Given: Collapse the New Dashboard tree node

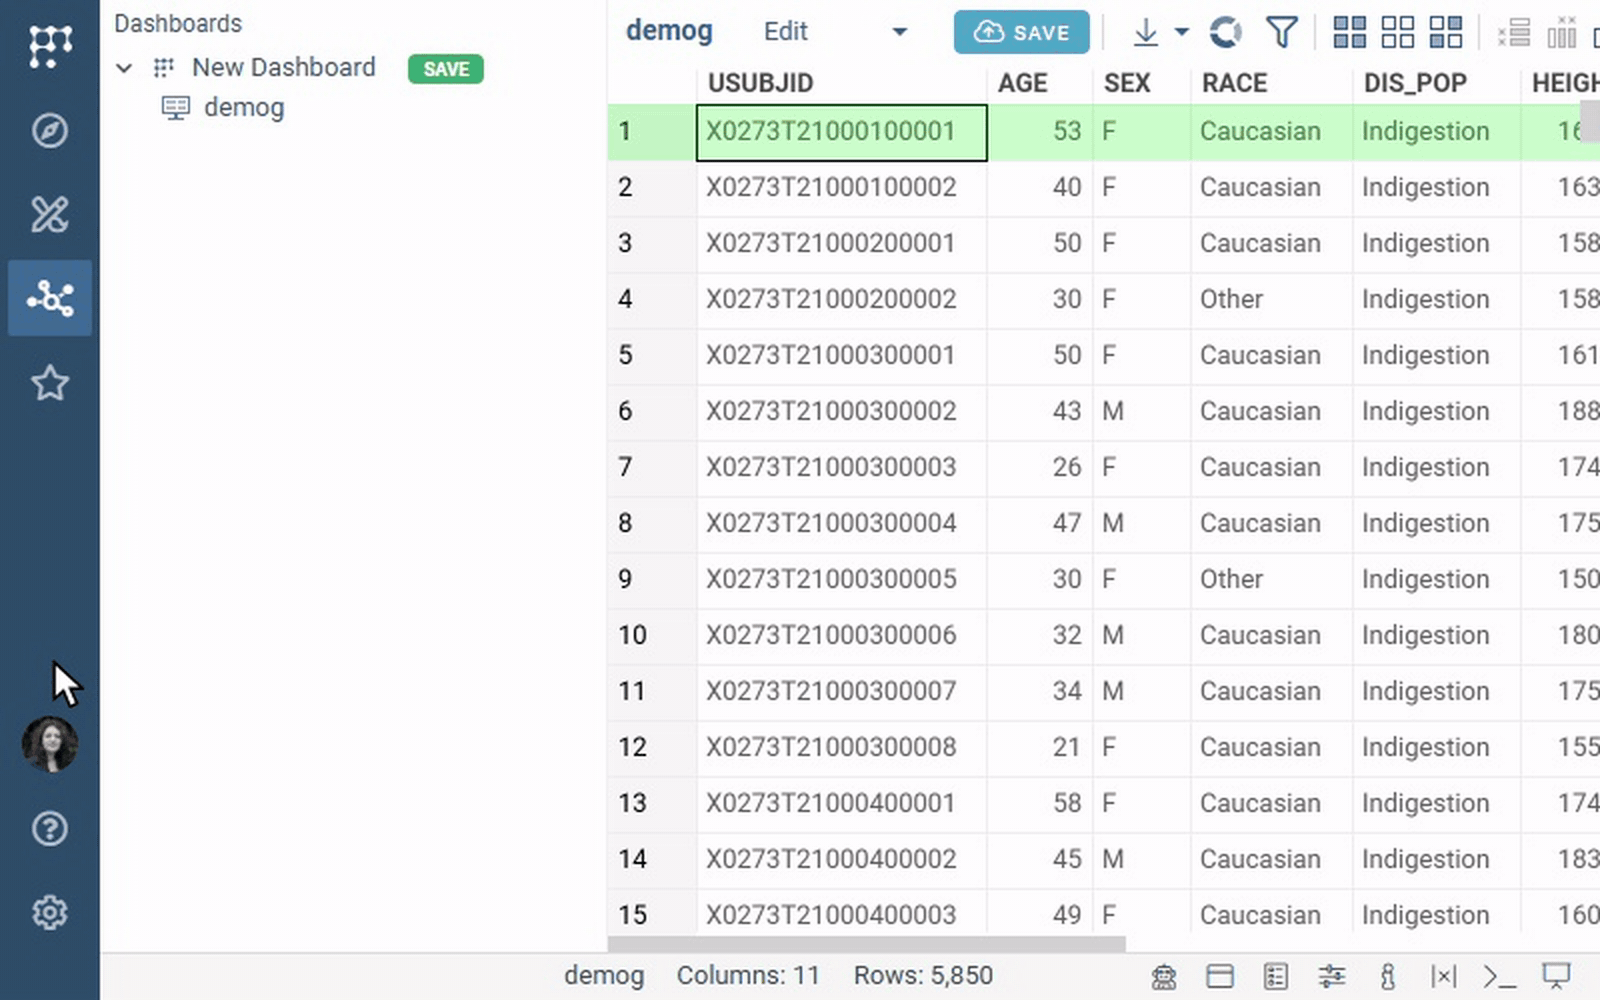Looking at the screenshot, I should point(124,68).
